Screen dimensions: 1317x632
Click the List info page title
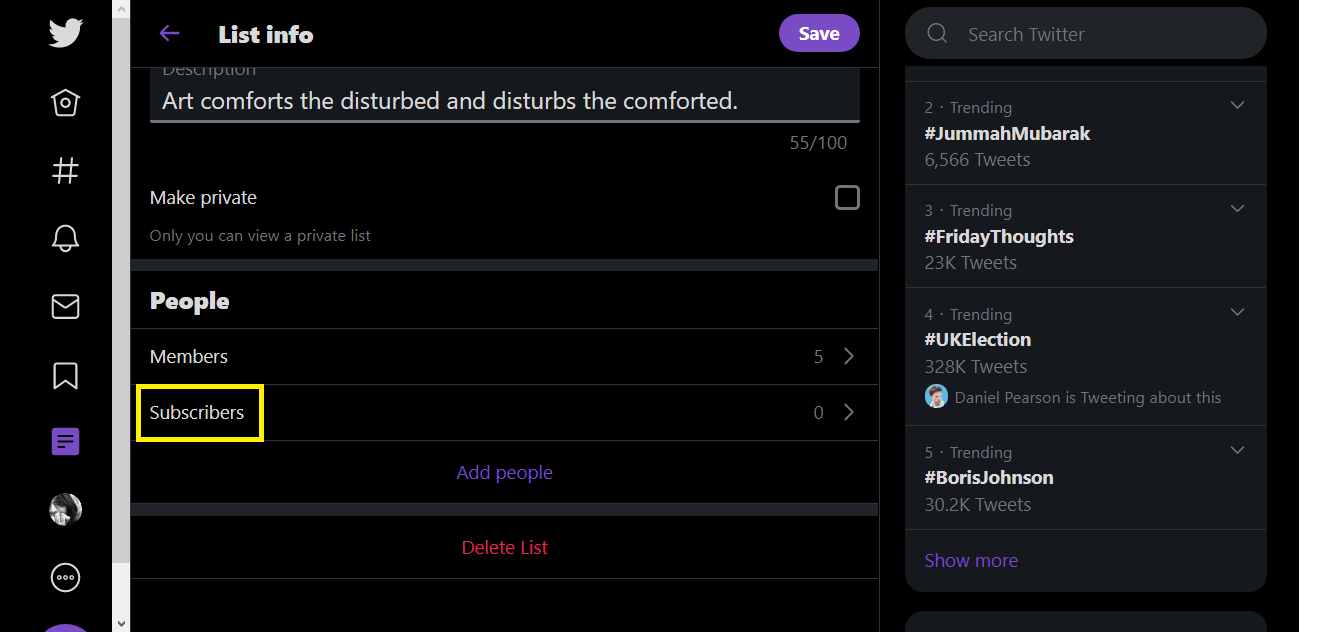click(266, 35)
